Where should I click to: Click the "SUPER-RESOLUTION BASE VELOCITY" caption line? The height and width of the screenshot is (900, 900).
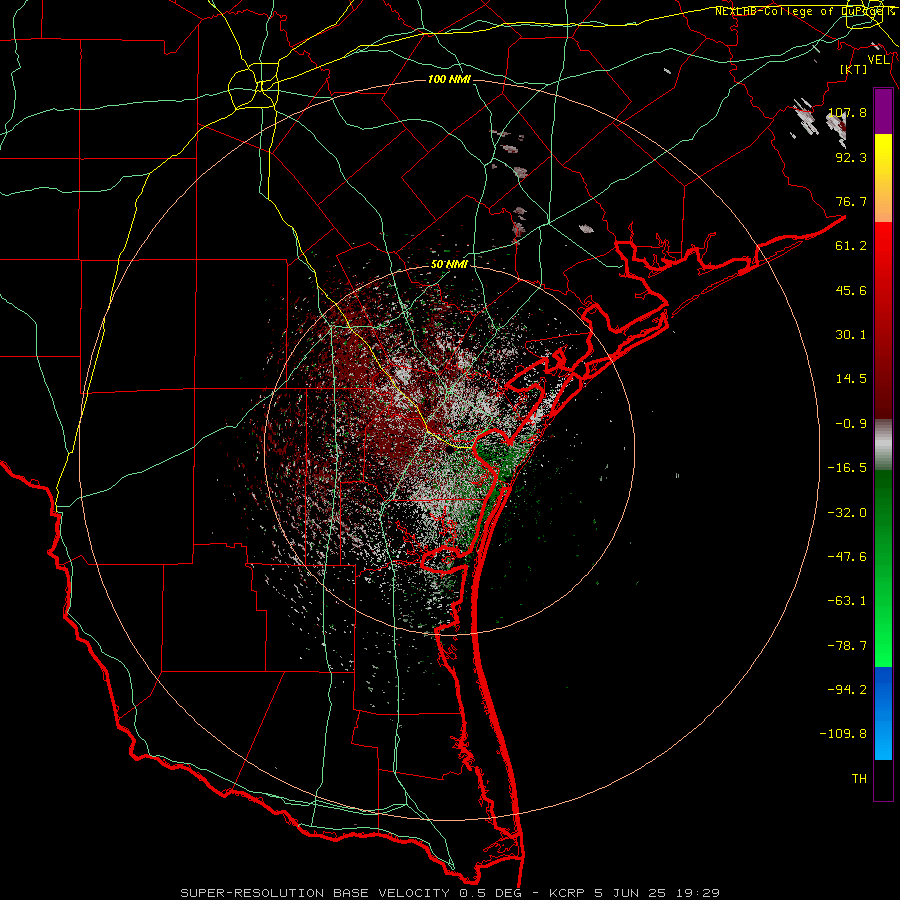coord(449,893)
